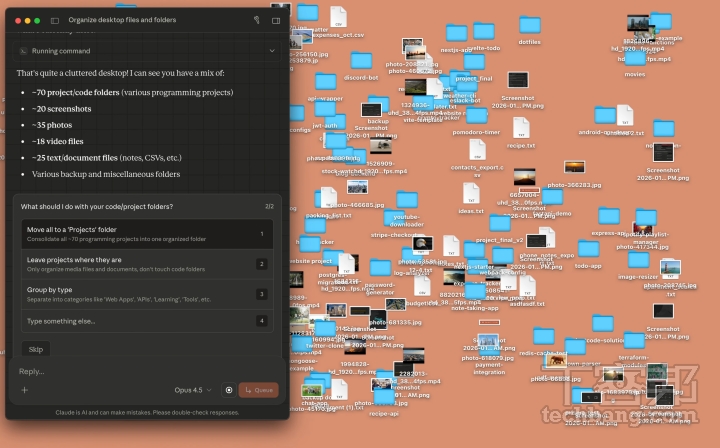Click the 2/2 question page indicator
720x448 pixels.
[270, 207]
